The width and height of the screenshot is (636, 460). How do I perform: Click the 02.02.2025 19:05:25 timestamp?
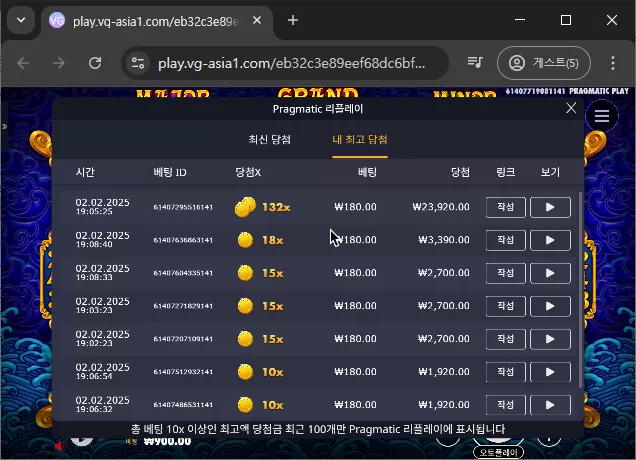[x=102, y=206]
